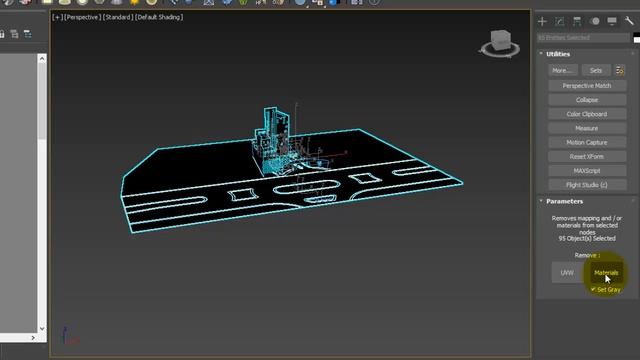Screen dimensions: 640x360
Task: Open the Motion Capture utility
Action: point(587,142)
